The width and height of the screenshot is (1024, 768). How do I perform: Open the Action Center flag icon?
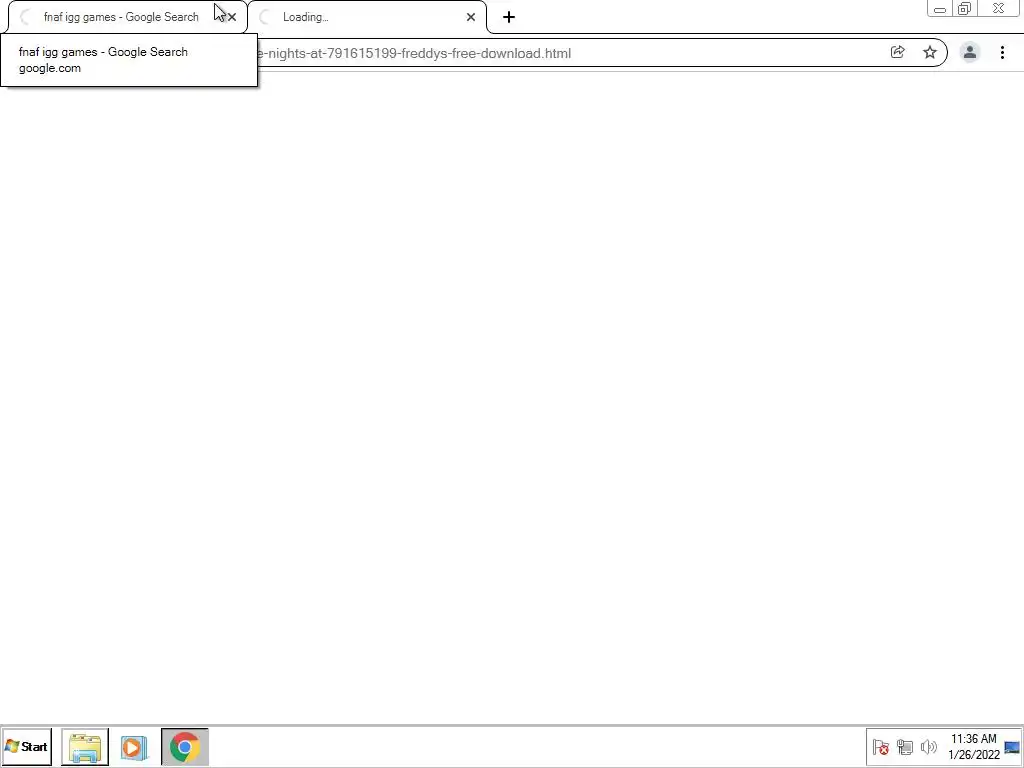click(x=880, y=746)
